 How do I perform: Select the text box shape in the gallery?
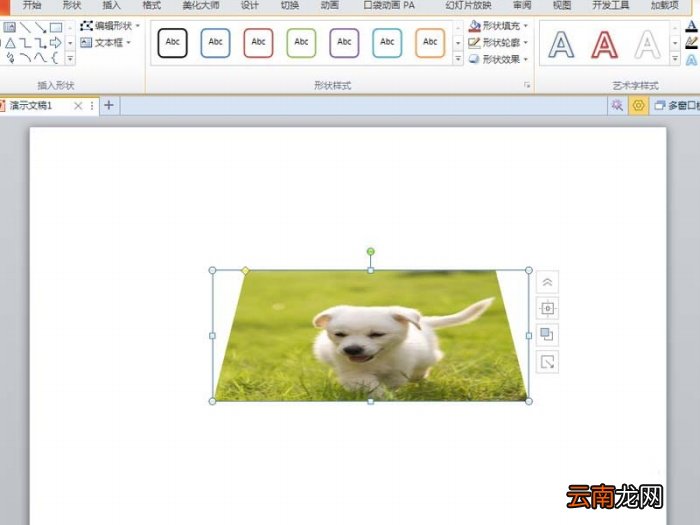pos(9,28)
